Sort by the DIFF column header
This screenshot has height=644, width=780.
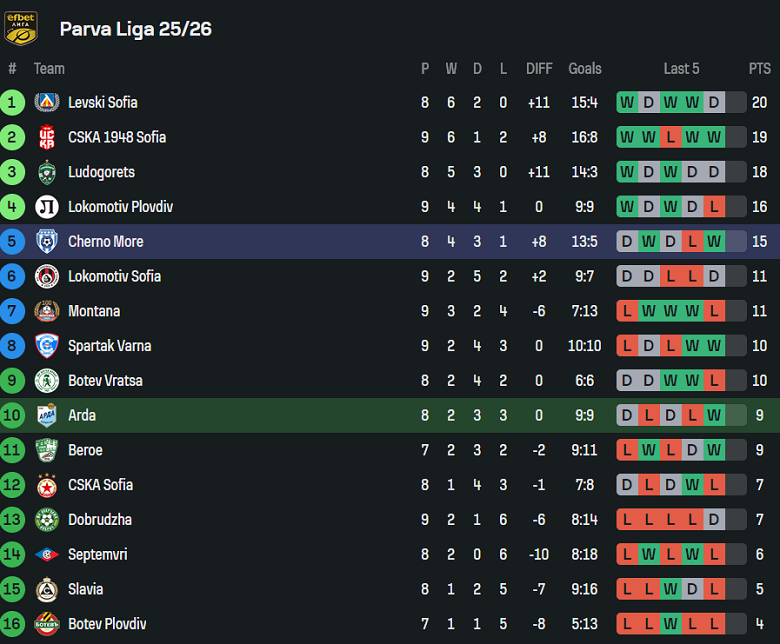click(x=539, y=68)
